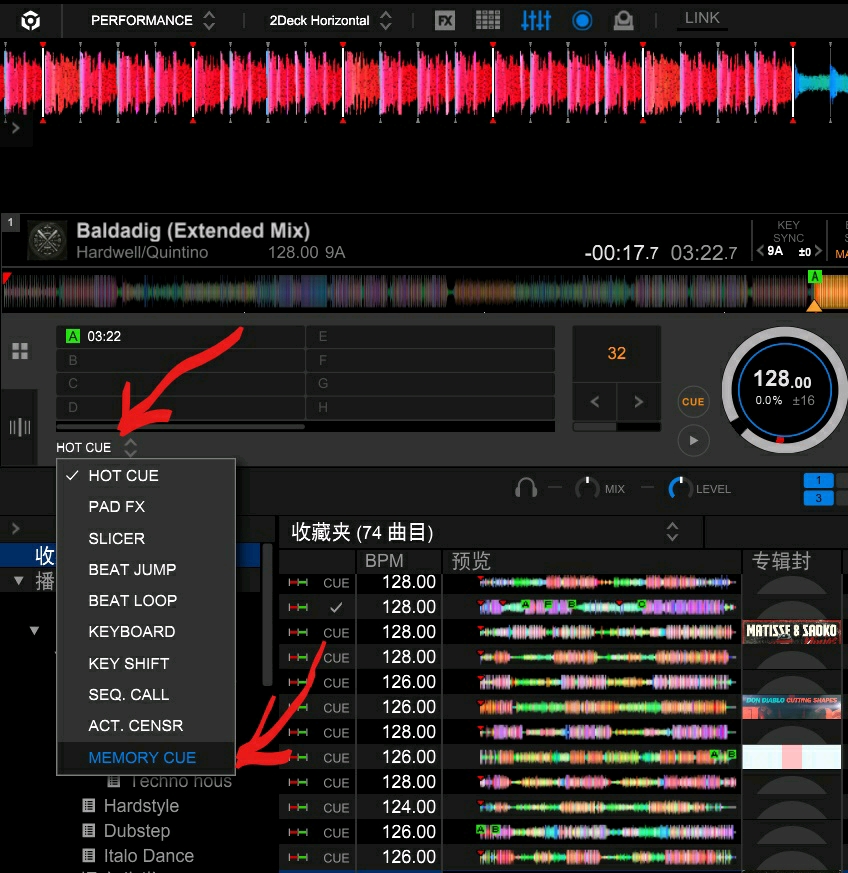The image size is (848, 873).
Task: Click the MATISSE & SADKO album cover
Action: tap(791, 632)
